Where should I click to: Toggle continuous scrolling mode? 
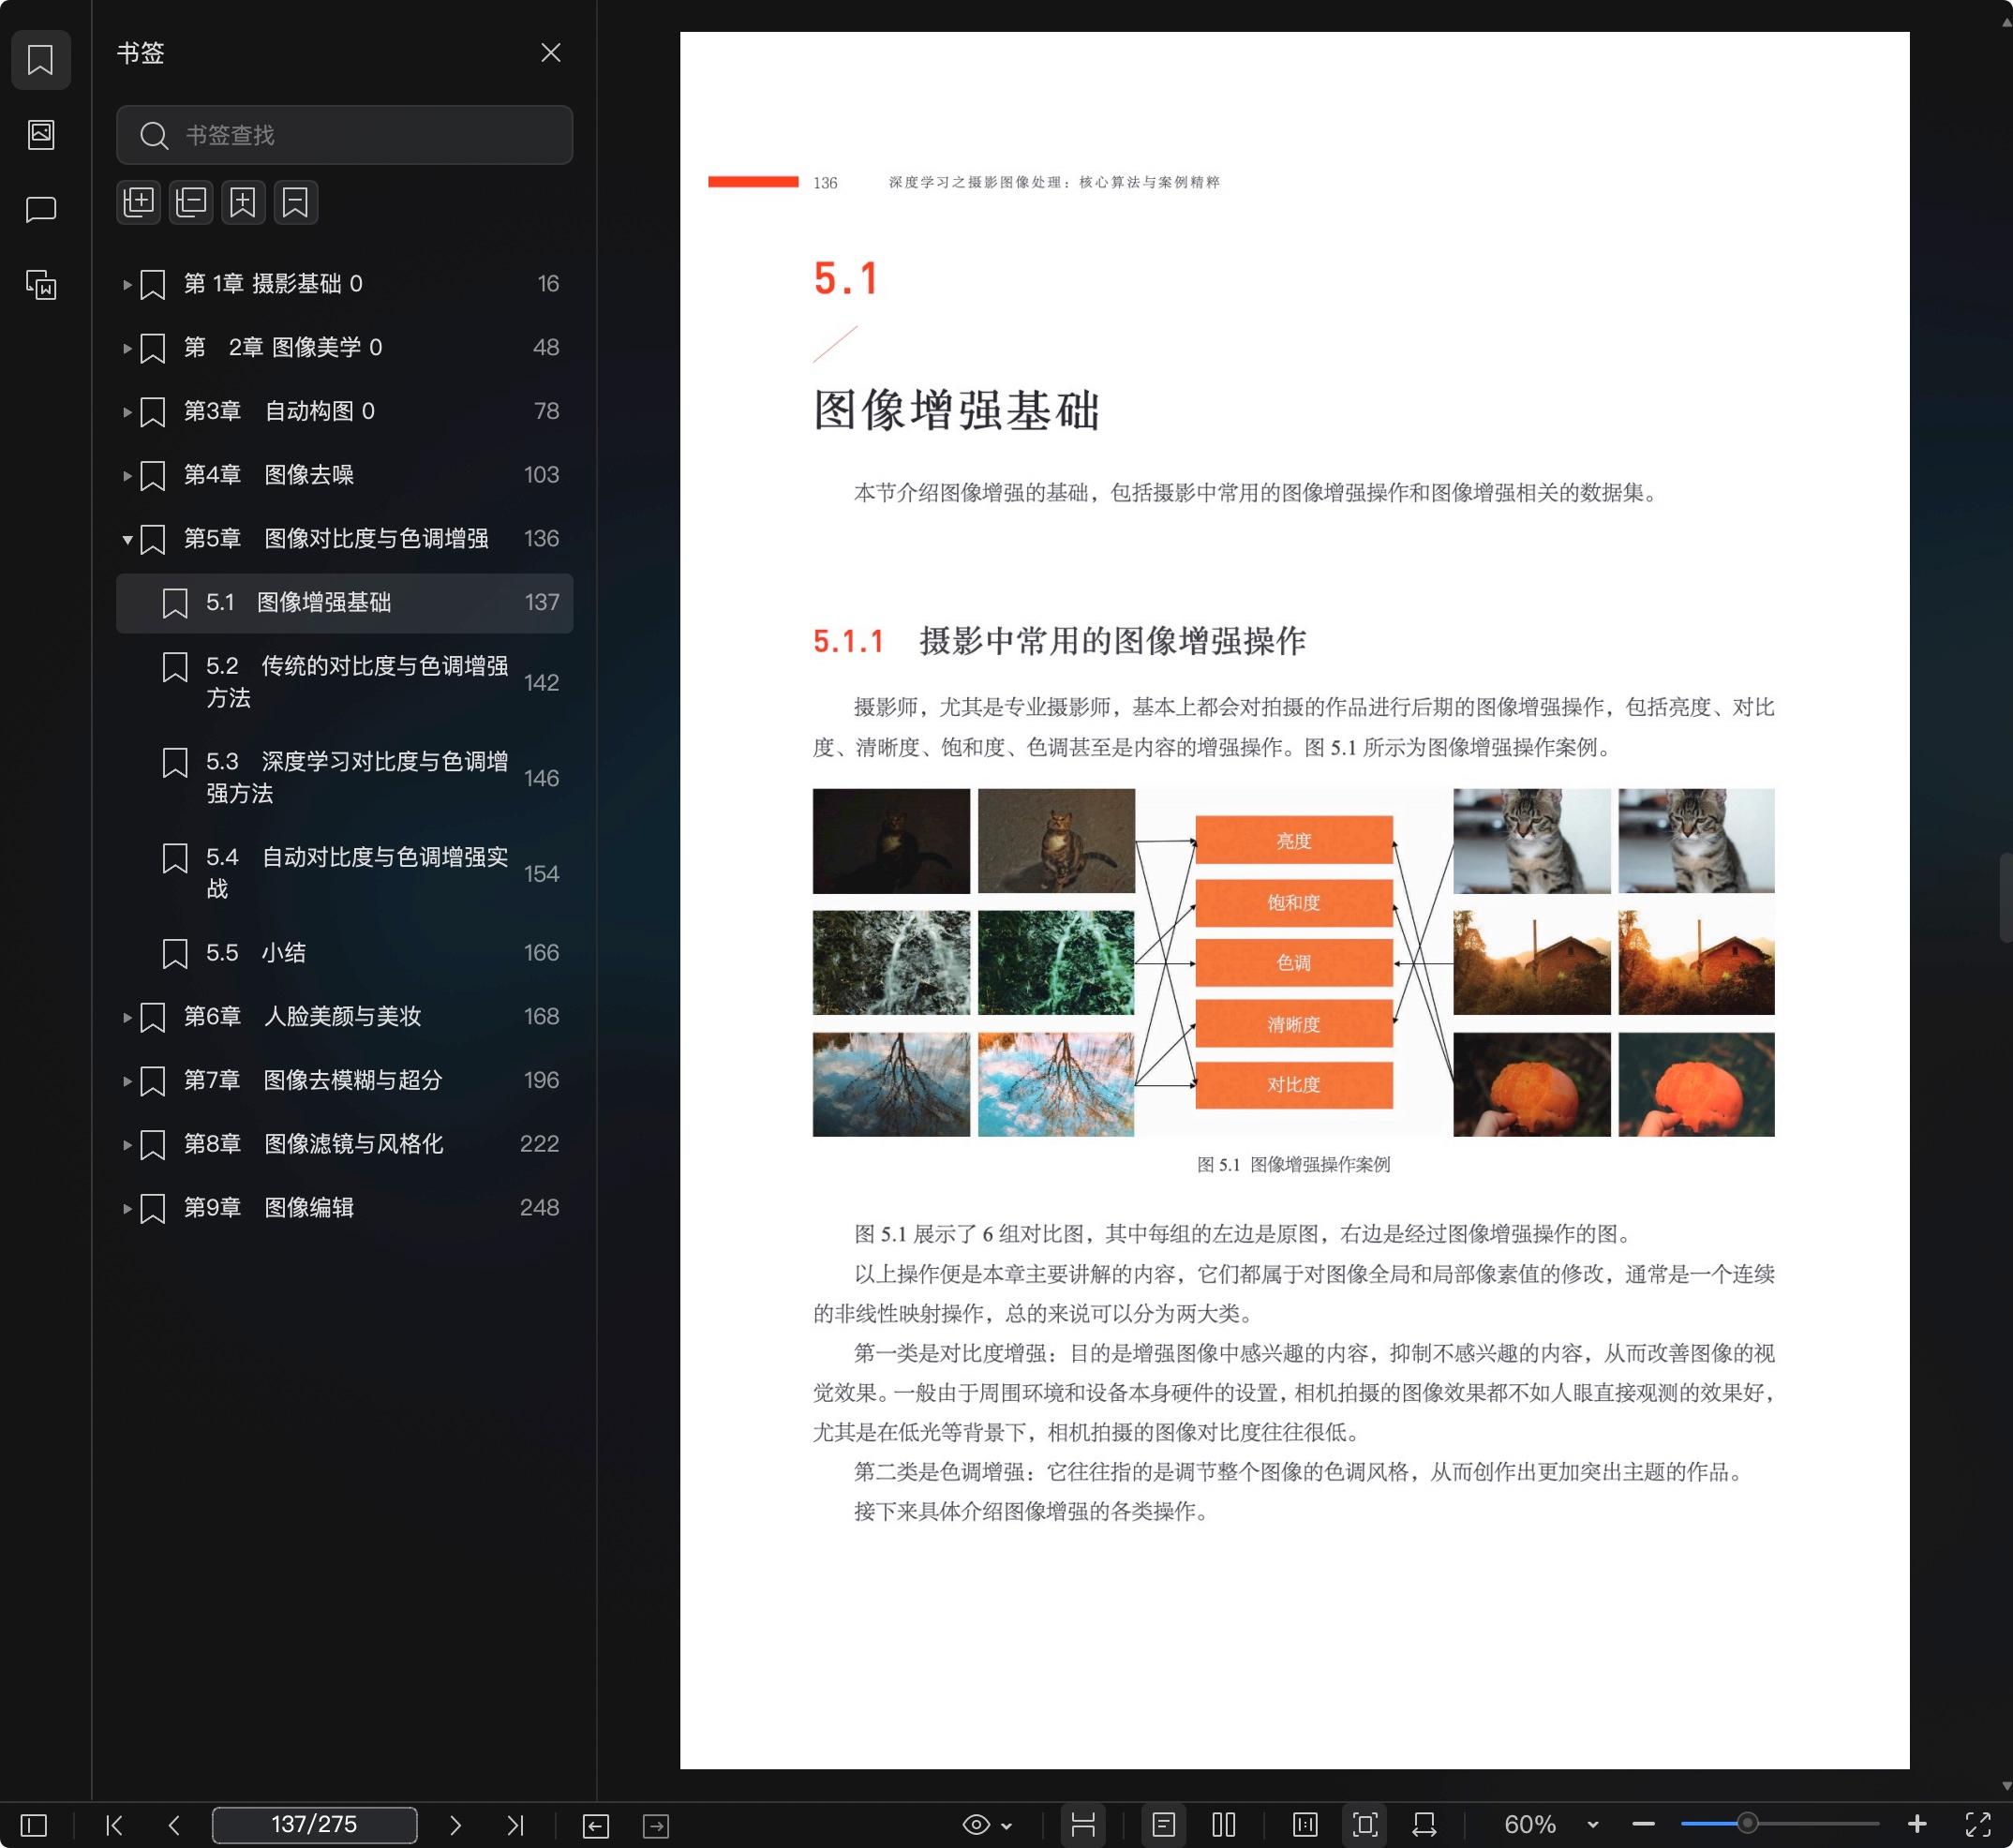tap(1083, 1825)
